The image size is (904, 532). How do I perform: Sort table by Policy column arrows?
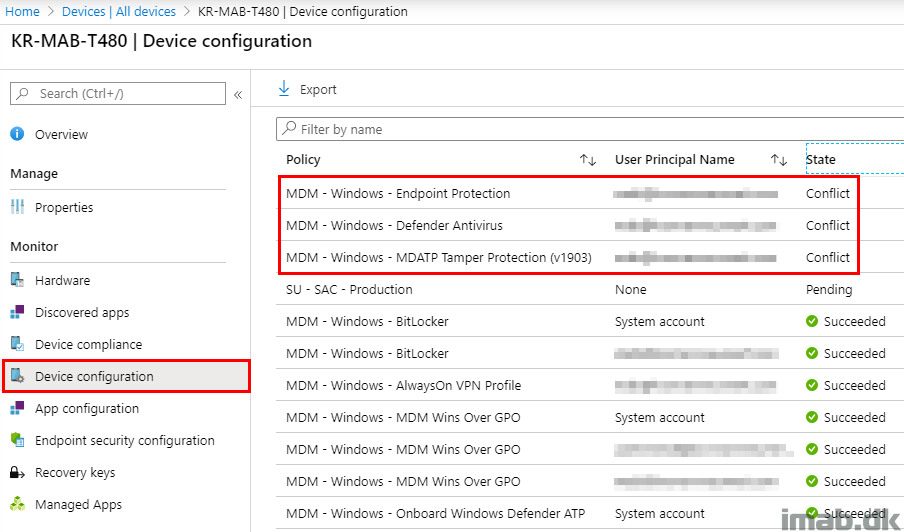[587, 160]
